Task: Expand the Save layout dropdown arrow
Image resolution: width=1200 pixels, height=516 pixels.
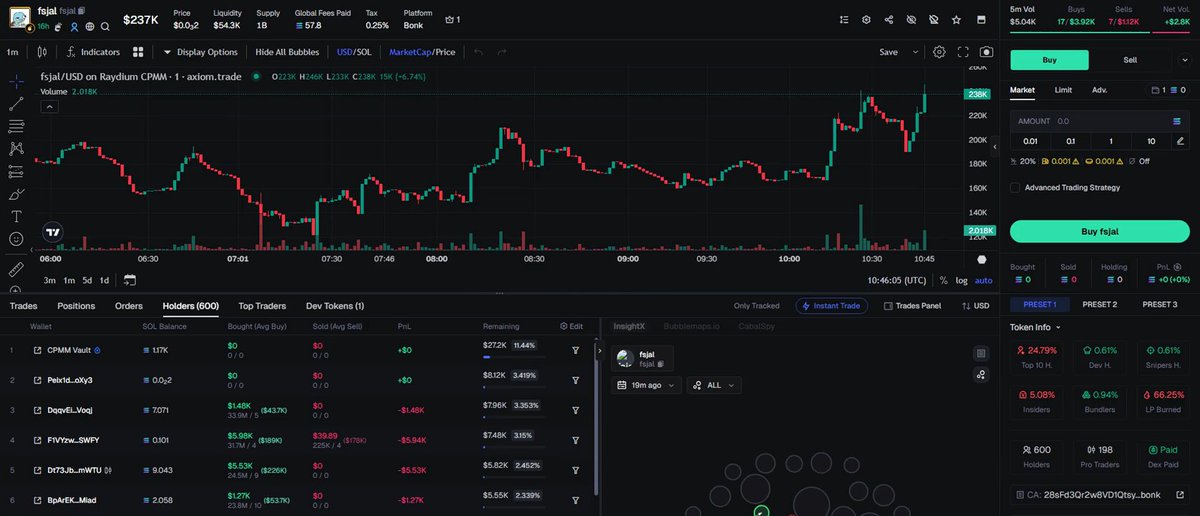Action: point(913,52)
